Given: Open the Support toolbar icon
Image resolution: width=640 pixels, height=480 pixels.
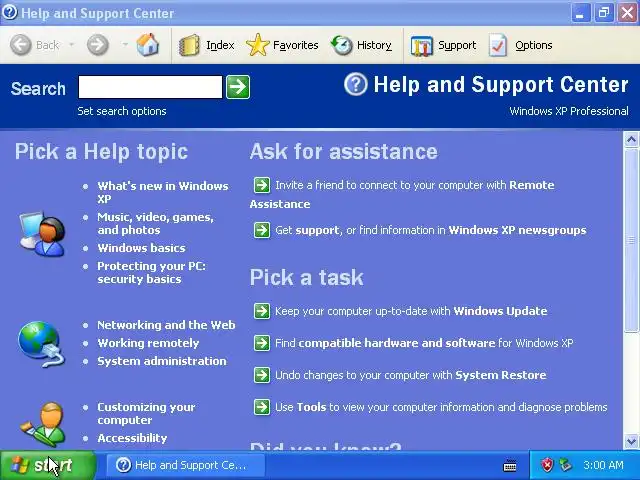Looking at the screenshot, I should (422, 46).
